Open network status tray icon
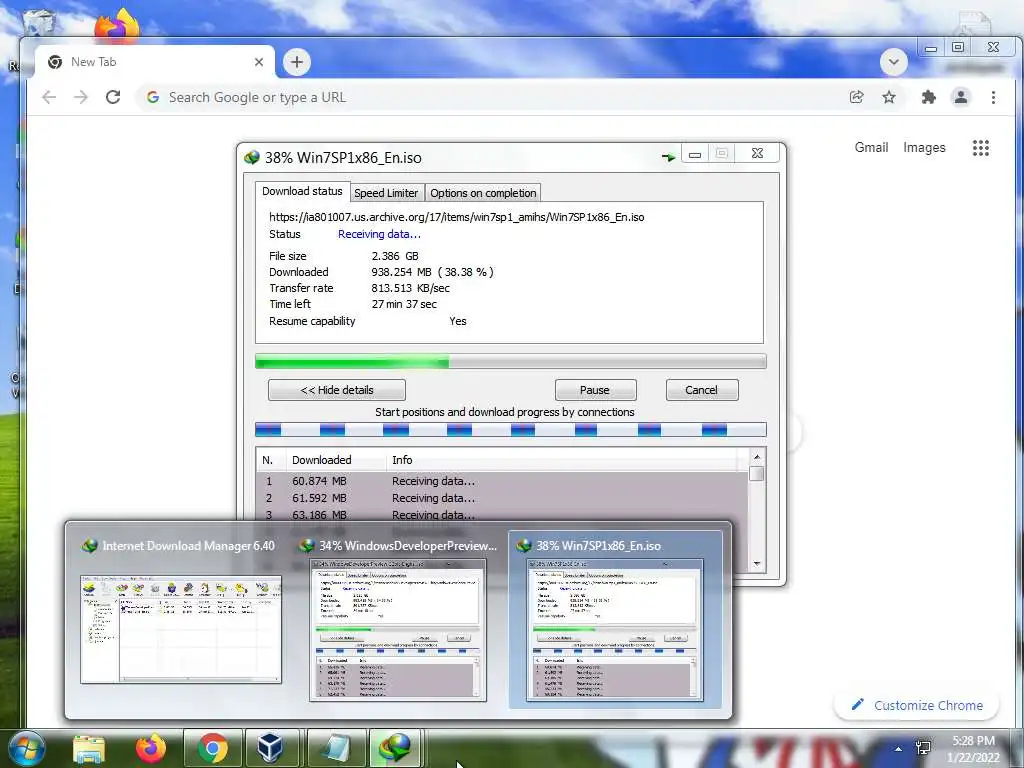 923,748
